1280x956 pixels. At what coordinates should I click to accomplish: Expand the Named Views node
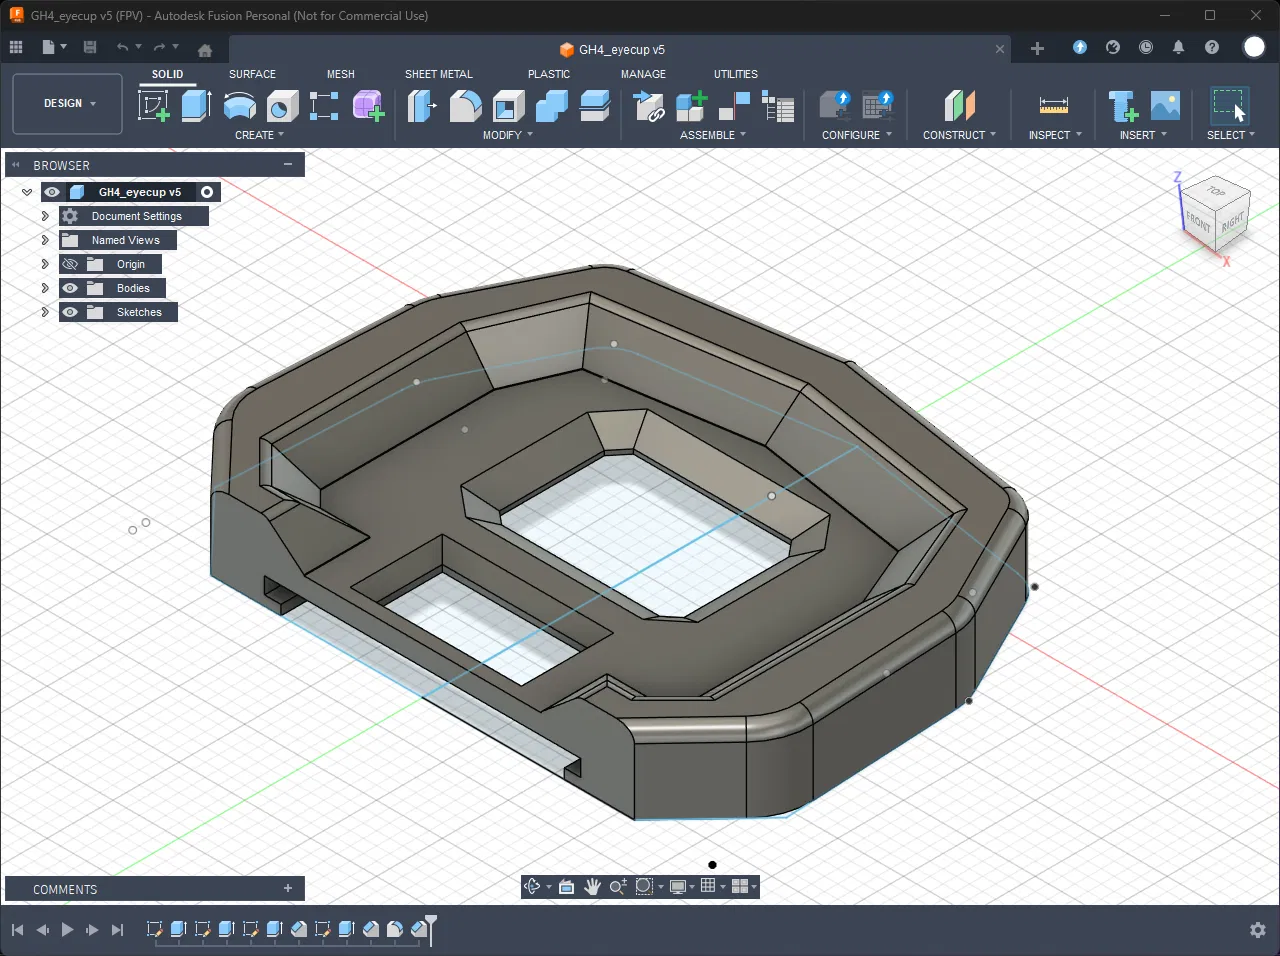[45, 240]
